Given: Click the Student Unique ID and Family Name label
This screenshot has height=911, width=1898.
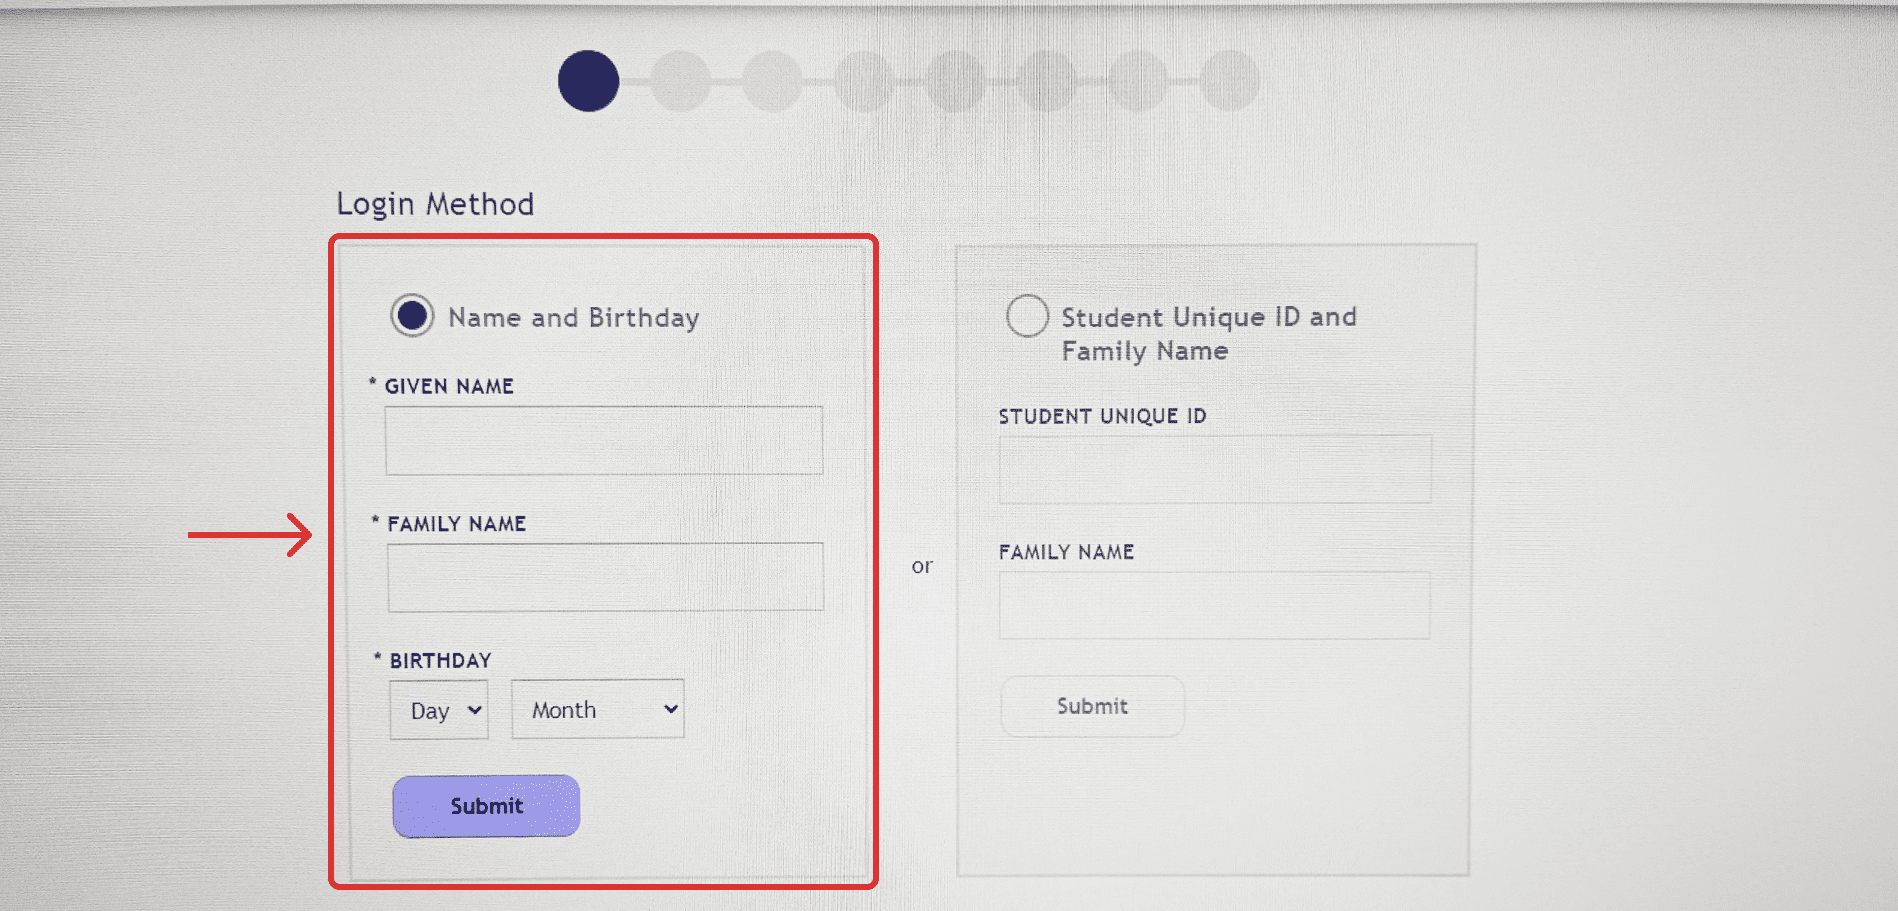Looking at the screenshot, I should coord(1208,333).
